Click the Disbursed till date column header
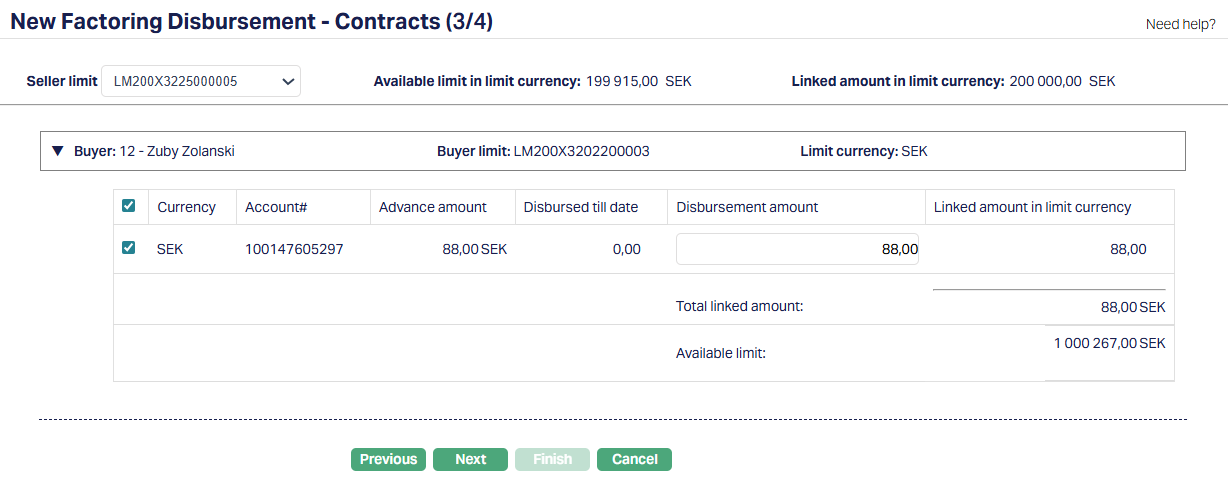This screenshot has width=1228, height=492. 581,207
